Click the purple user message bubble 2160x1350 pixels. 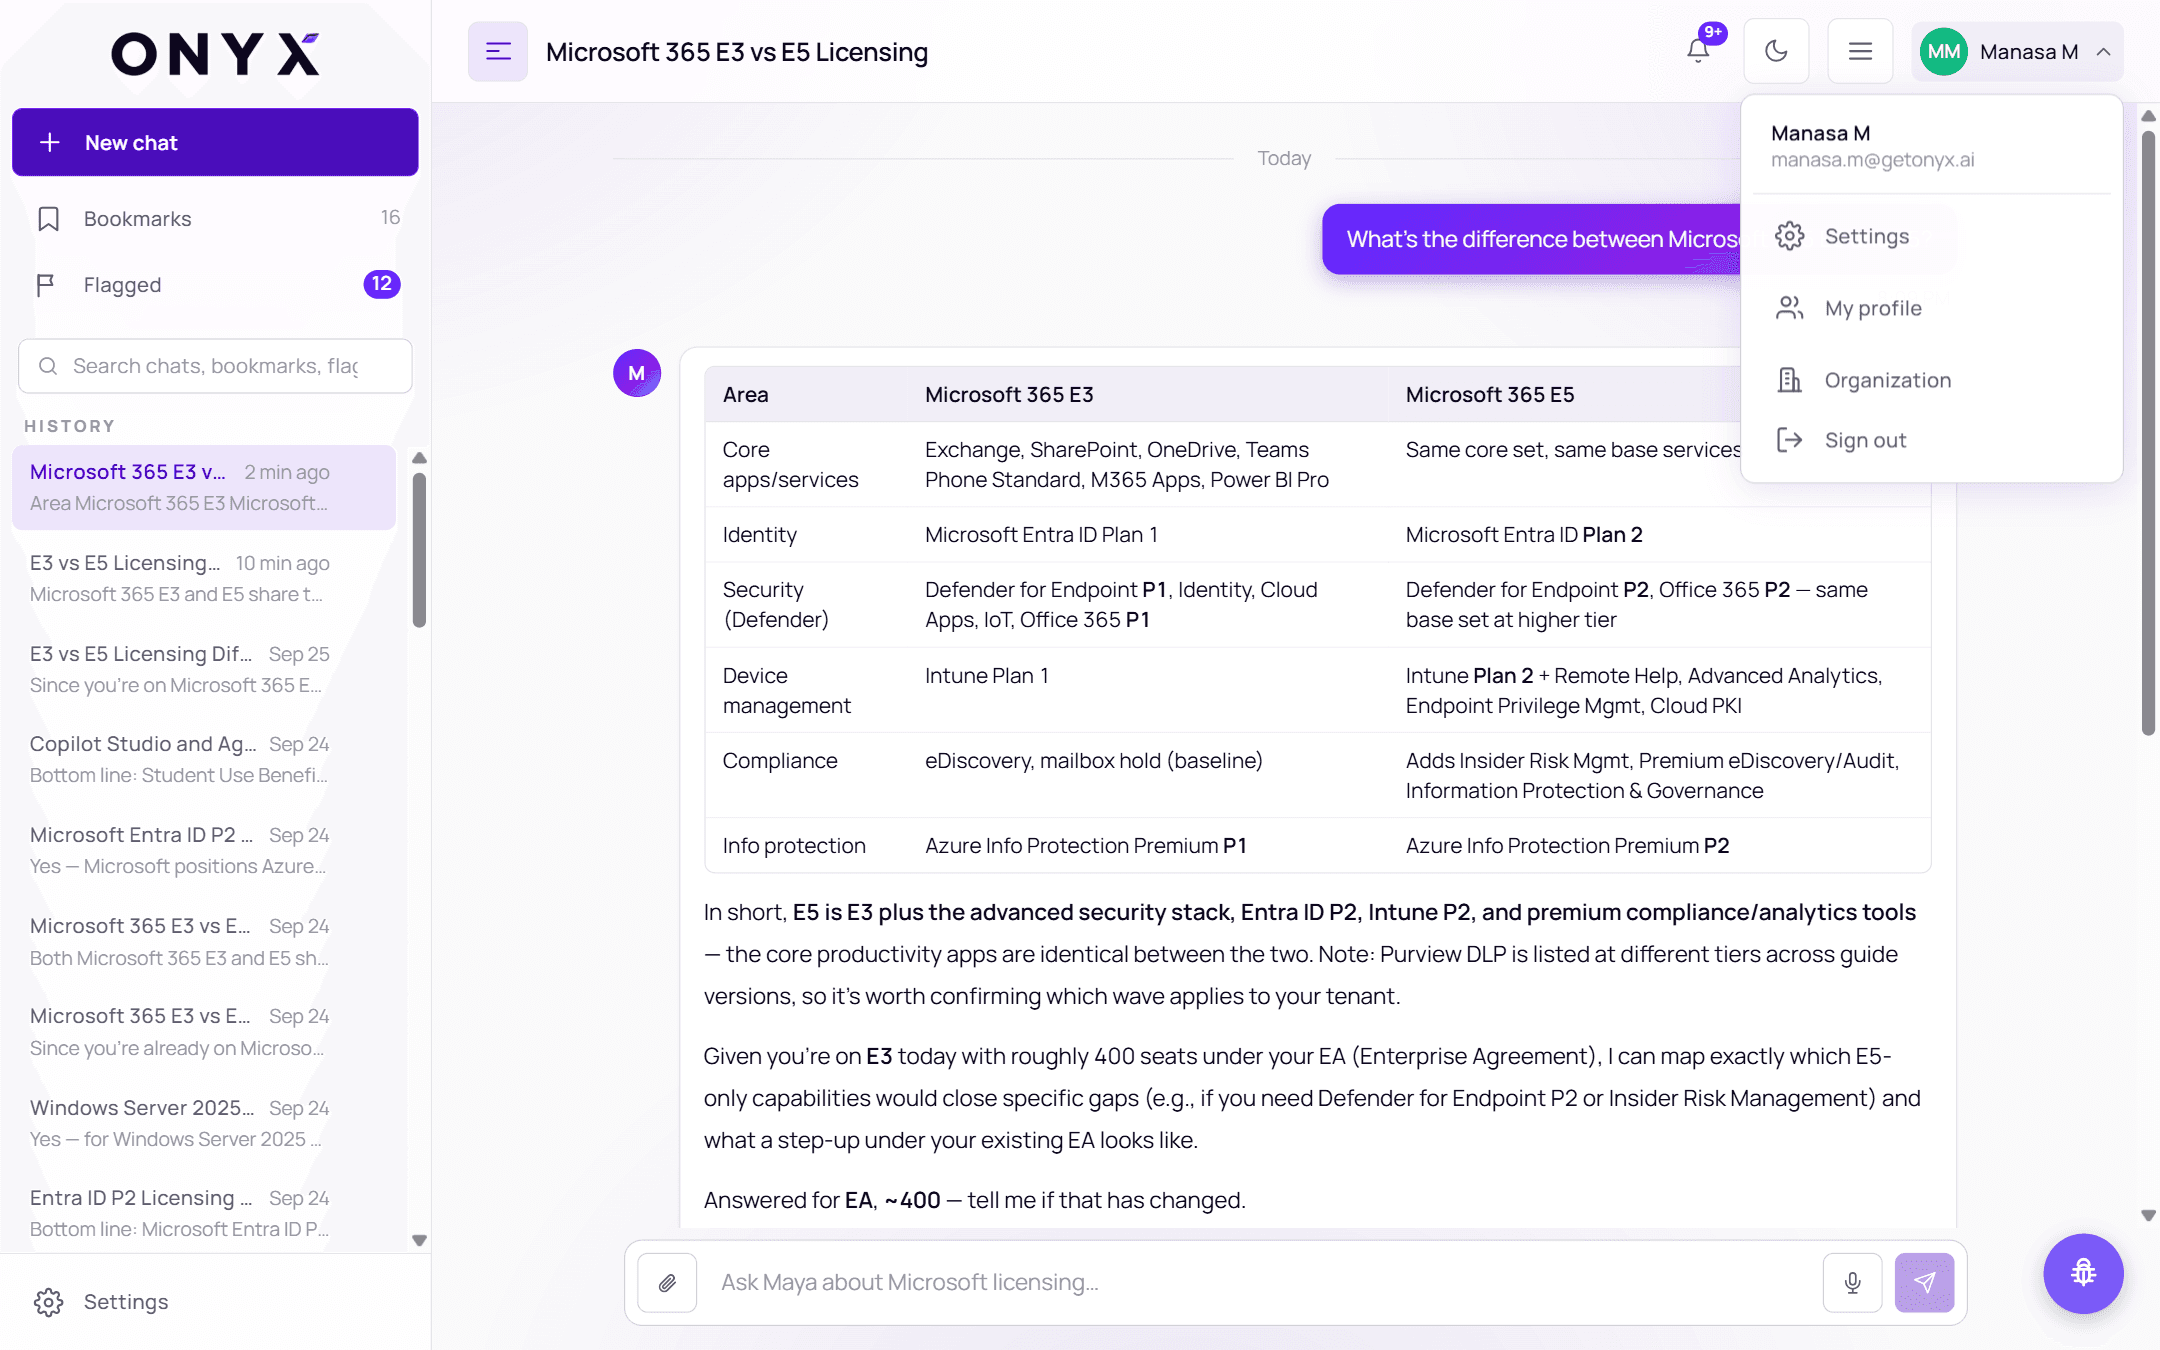coord(1531,239)
